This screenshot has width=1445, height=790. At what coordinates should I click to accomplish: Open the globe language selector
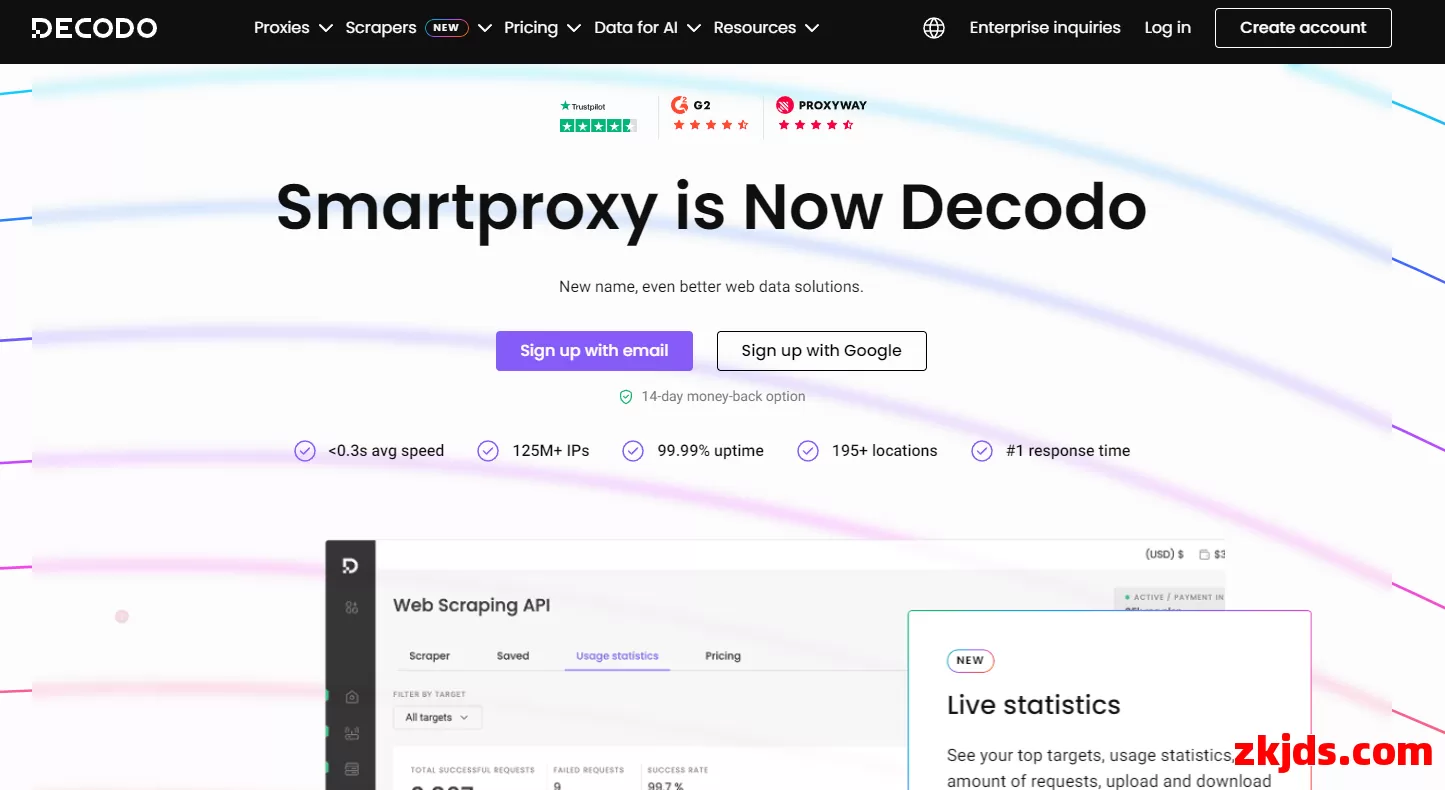[x=934, y=28]
